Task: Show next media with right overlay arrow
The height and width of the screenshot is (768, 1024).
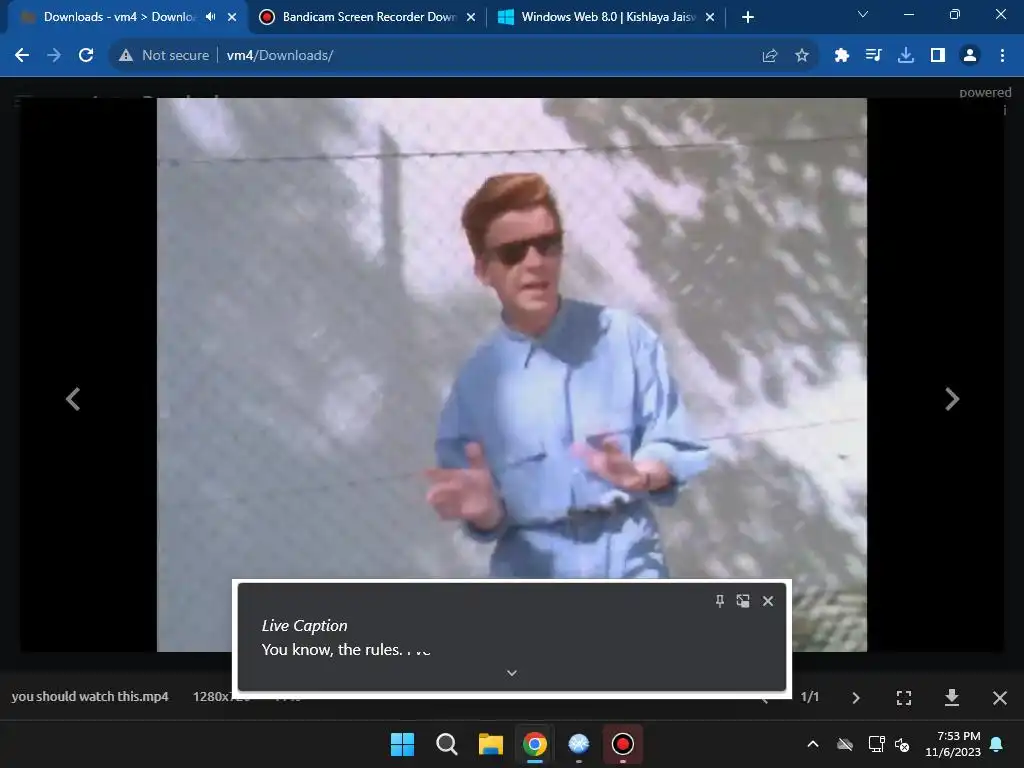Action: [x=952, y=399]
